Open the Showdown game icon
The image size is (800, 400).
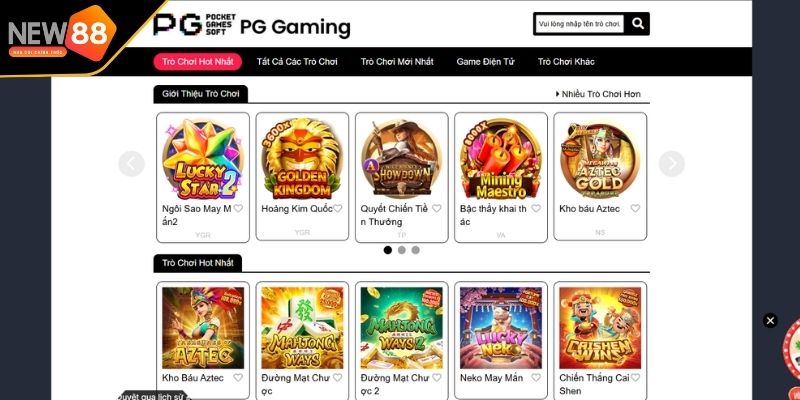pyautogui.click(x=402, y=159)
